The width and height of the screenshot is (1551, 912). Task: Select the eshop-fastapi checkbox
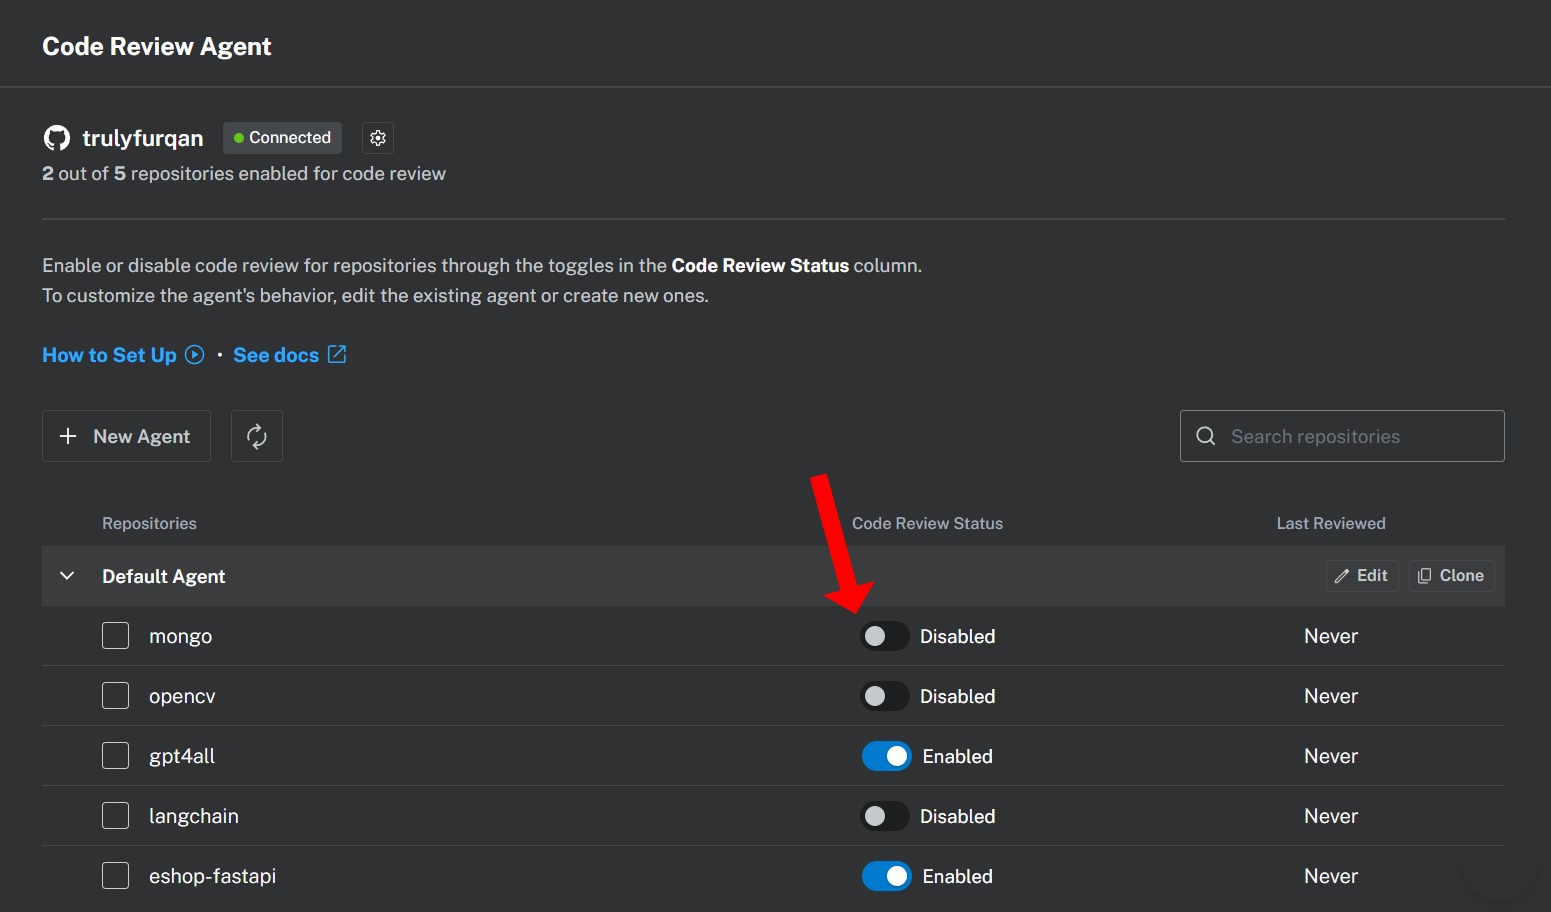[x=116, y=876]
